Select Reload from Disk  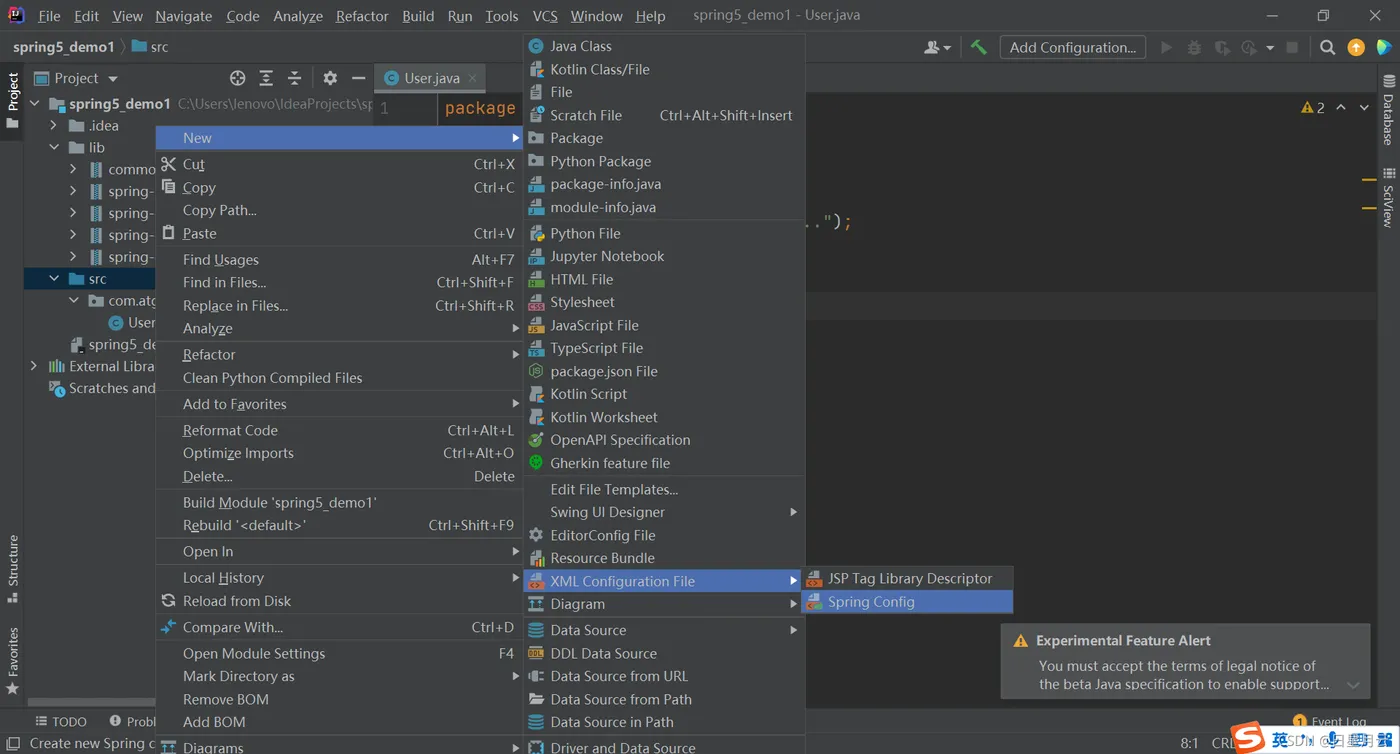point(340,601)
